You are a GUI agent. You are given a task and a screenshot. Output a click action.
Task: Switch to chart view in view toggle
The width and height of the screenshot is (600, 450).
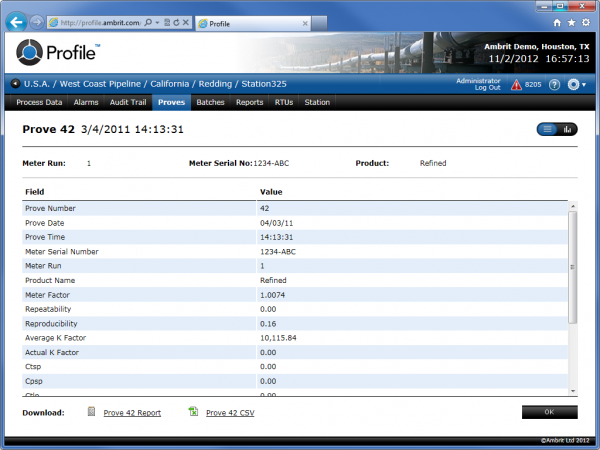pos(567,129)
